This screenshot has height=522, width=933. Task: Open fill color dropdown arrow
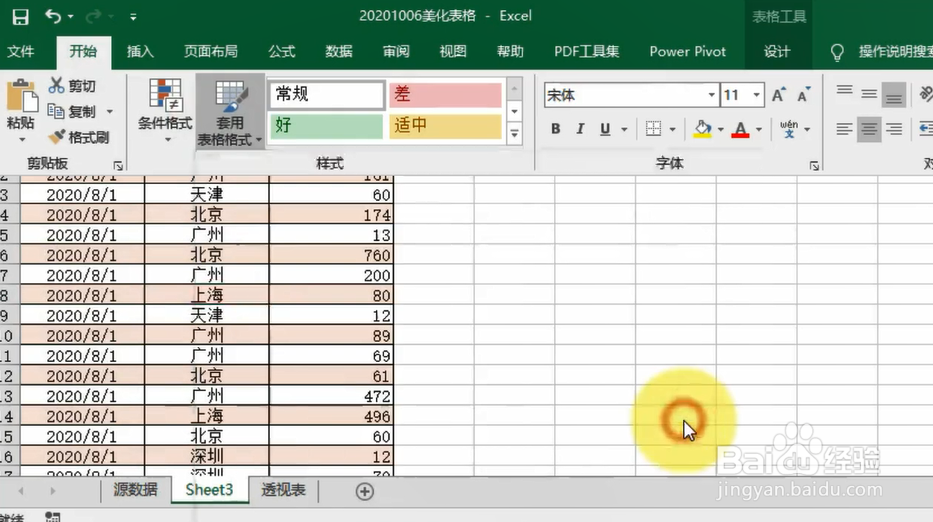(x=721, y=129)
